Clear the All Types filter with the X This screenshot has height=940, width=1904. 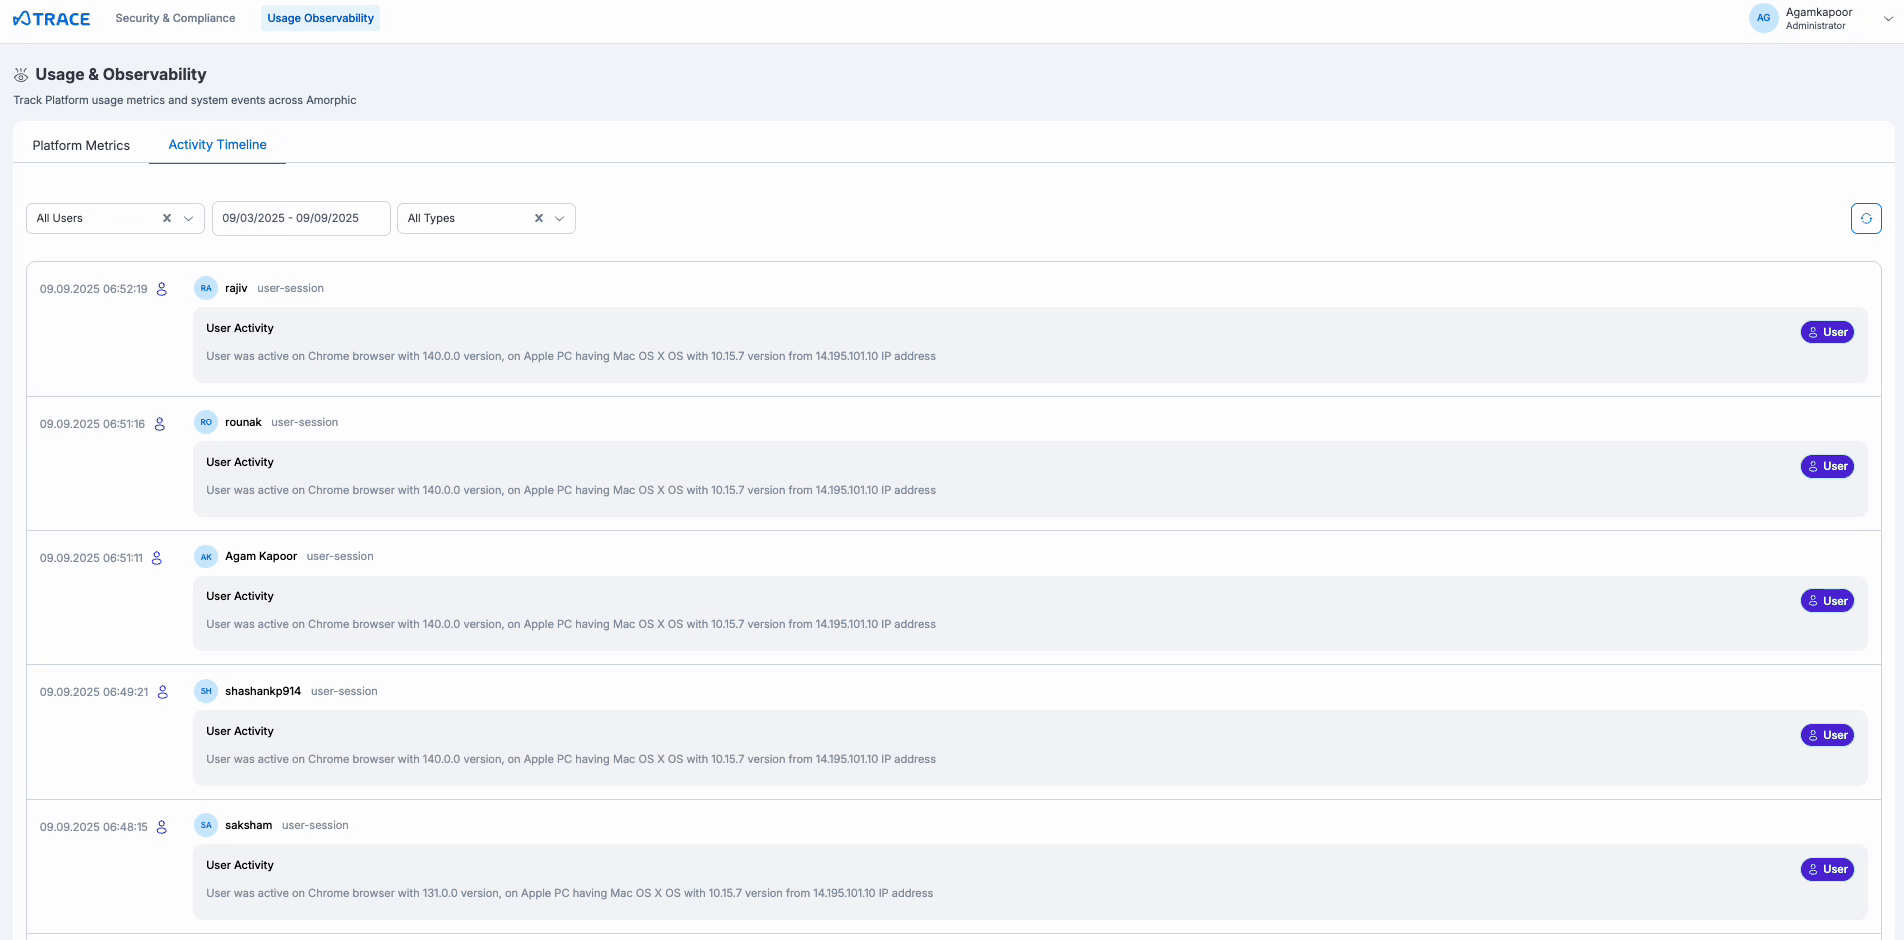pos(538,218)
